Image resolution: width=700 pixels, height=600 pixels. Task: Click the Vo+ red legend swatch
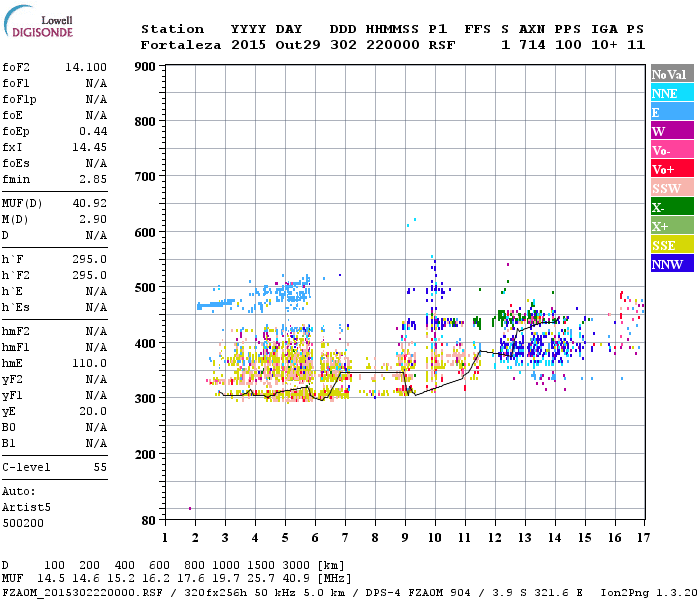pyautogui.click(x=672, y=169)
